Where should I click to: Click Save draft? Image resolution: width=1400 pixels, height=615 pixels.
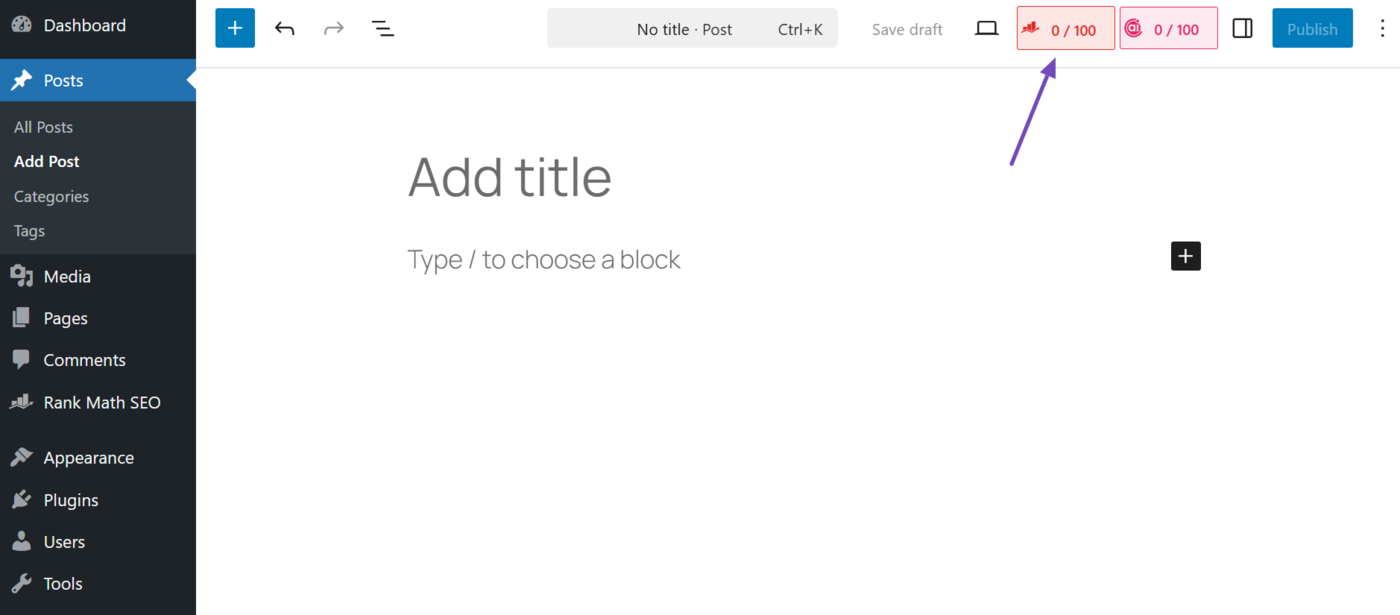pyautogui.click(x=906, y=28)
